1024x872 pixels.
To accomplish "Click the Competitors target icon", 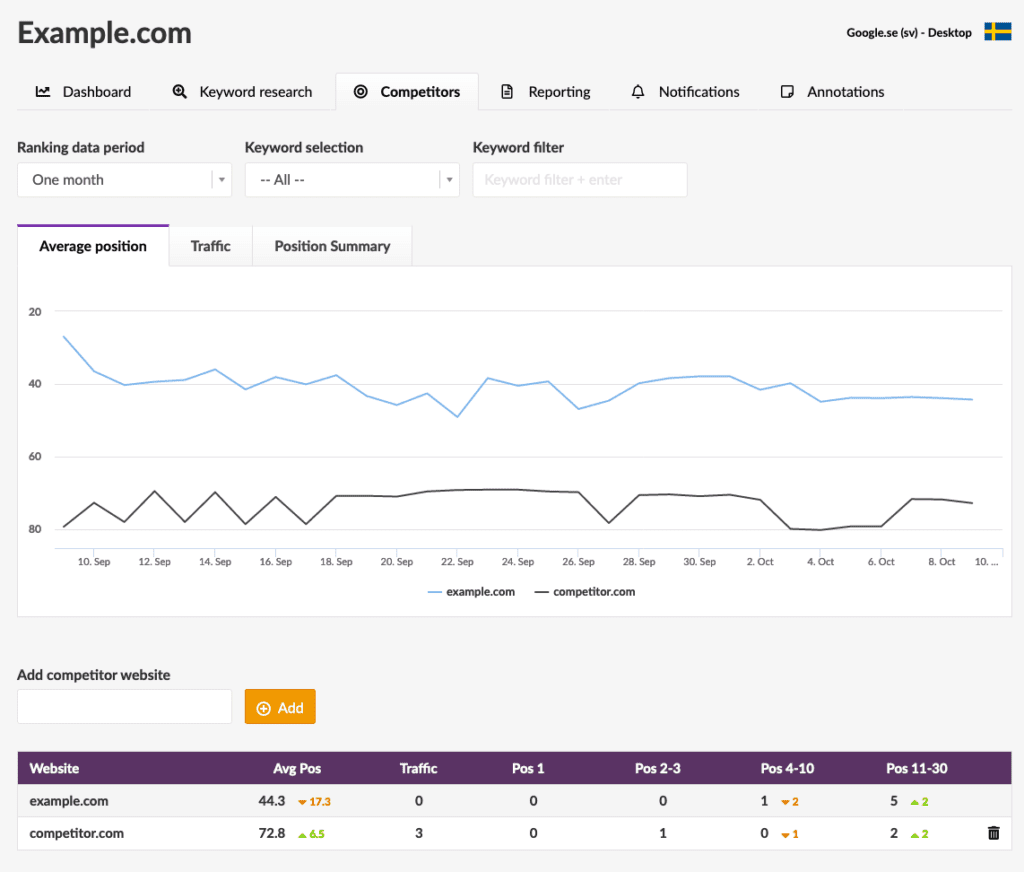I will pos(361,92).
